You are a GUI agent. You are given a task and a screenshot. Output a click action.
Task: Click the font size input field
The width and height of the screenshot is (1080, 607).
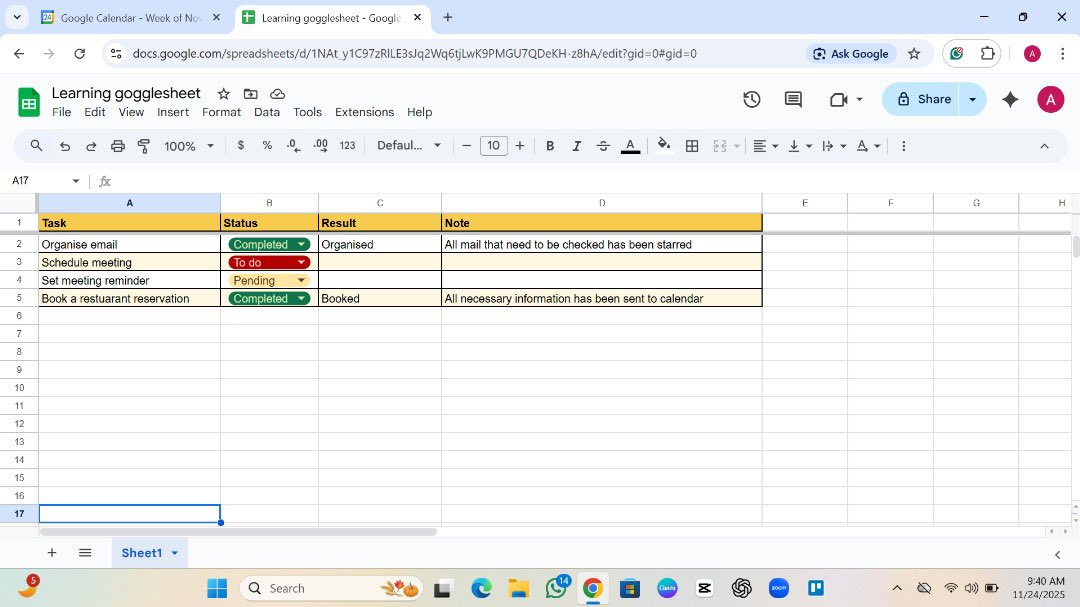493,145
